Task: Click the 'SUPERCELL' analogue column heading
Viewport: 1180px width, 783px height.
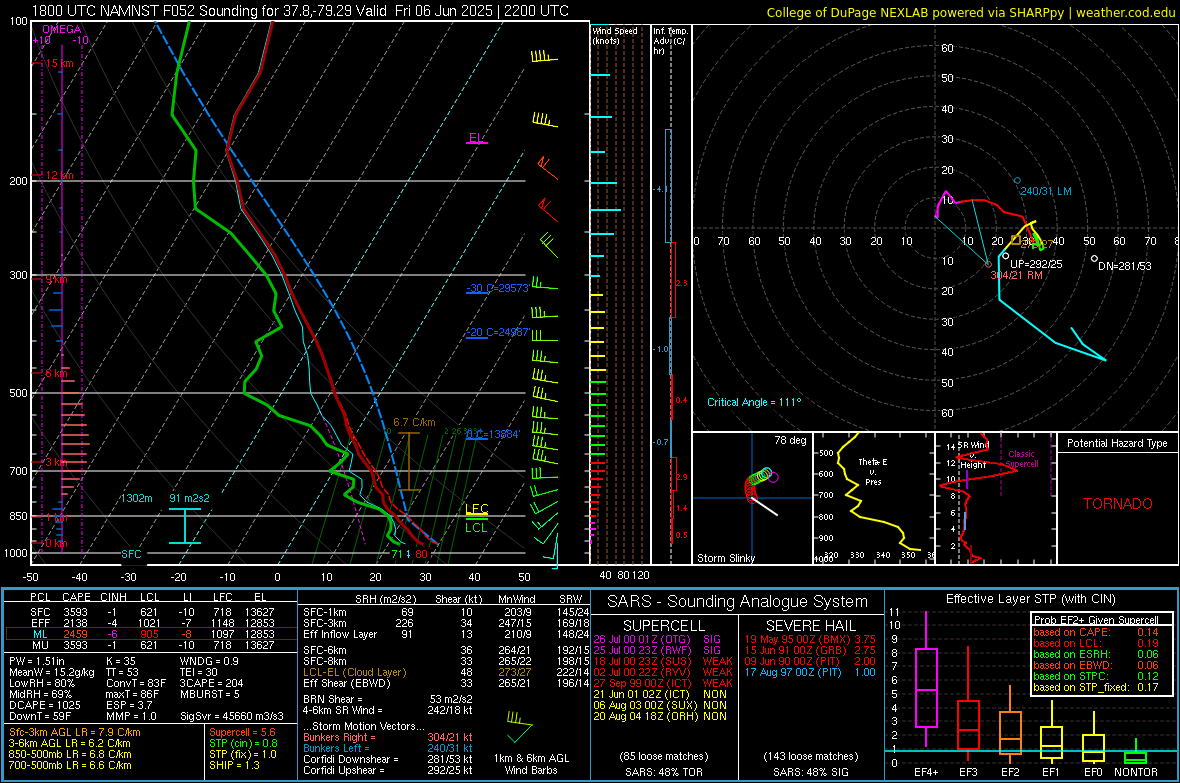Action: click(664, 626)
